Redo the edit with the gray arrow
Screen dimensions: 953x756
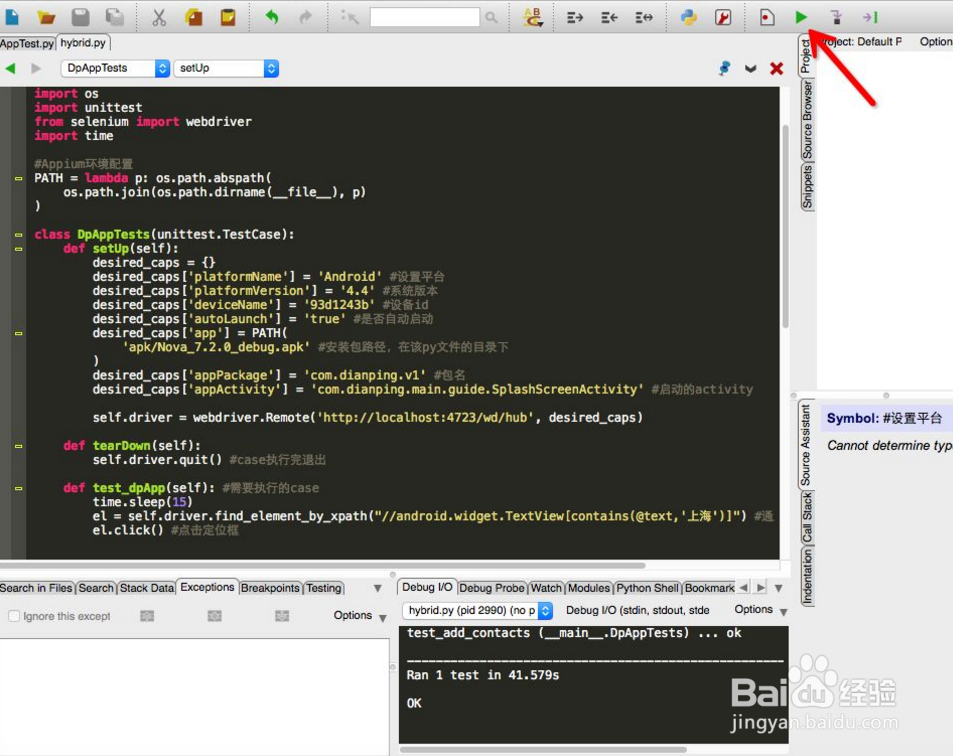(x=305, y=17)
